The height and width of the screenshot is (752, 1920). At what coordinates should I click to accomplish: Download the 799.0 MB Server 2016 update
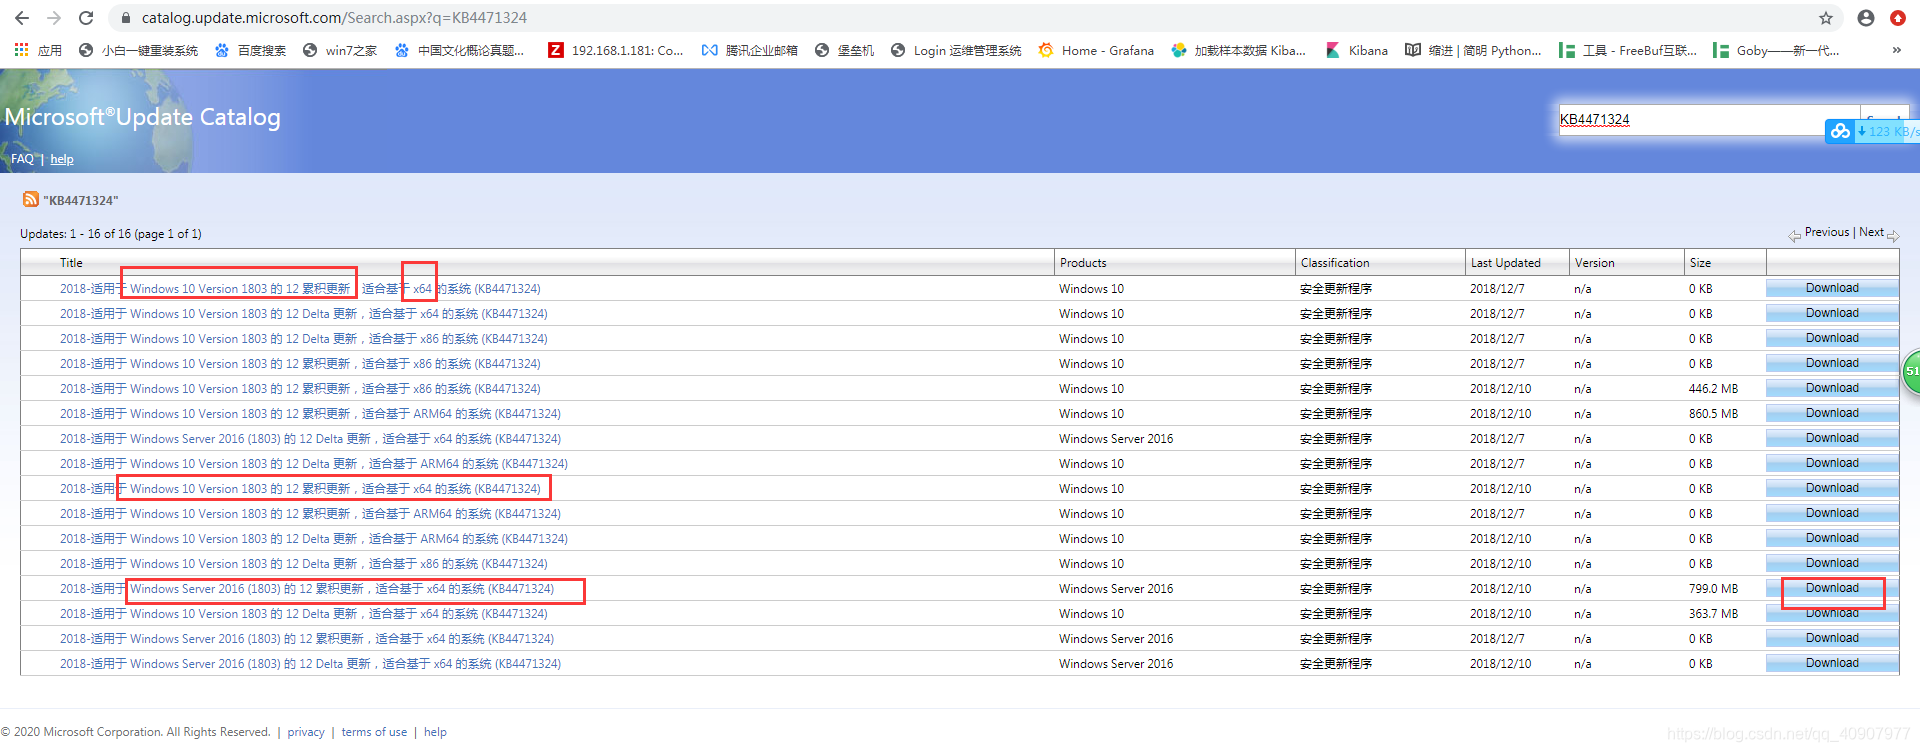[x=1832, y=588]
